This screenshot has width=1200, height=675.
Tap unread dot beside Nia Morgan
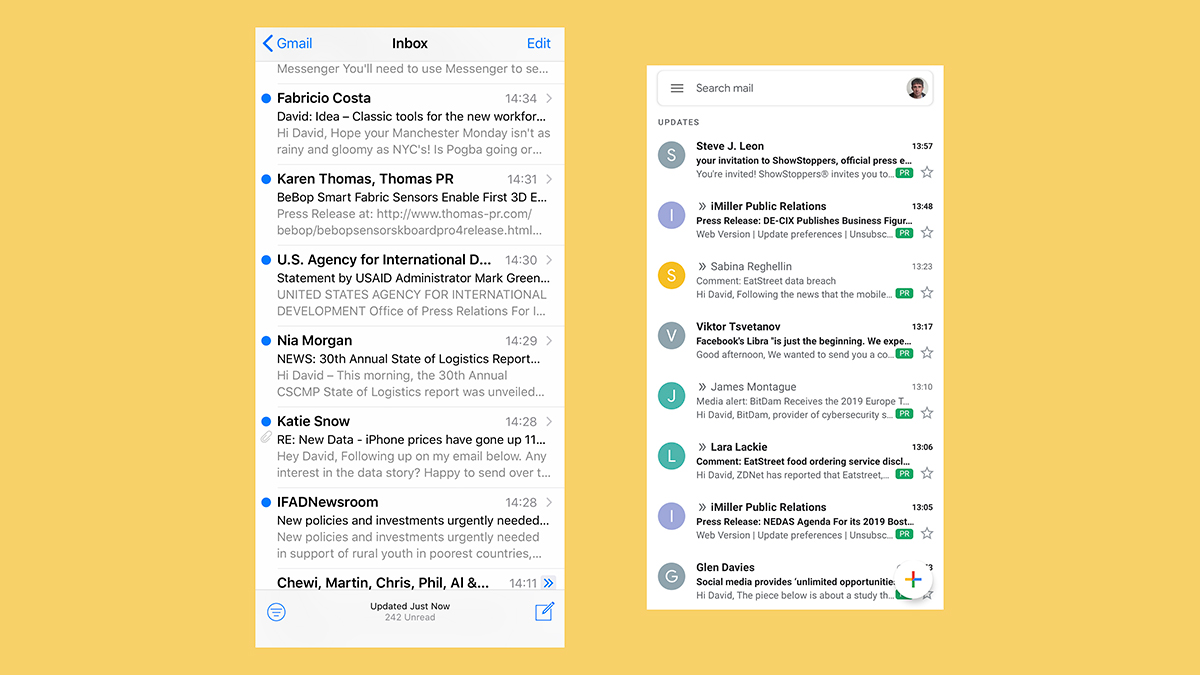[x=266, y=341]
